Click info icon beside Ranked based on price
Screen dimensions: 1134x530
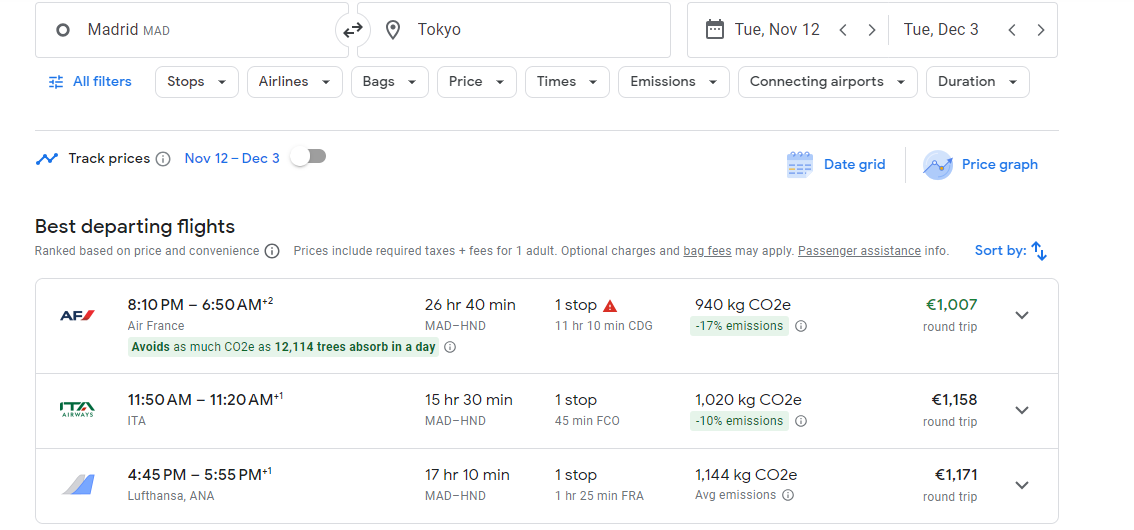[272, 252]
